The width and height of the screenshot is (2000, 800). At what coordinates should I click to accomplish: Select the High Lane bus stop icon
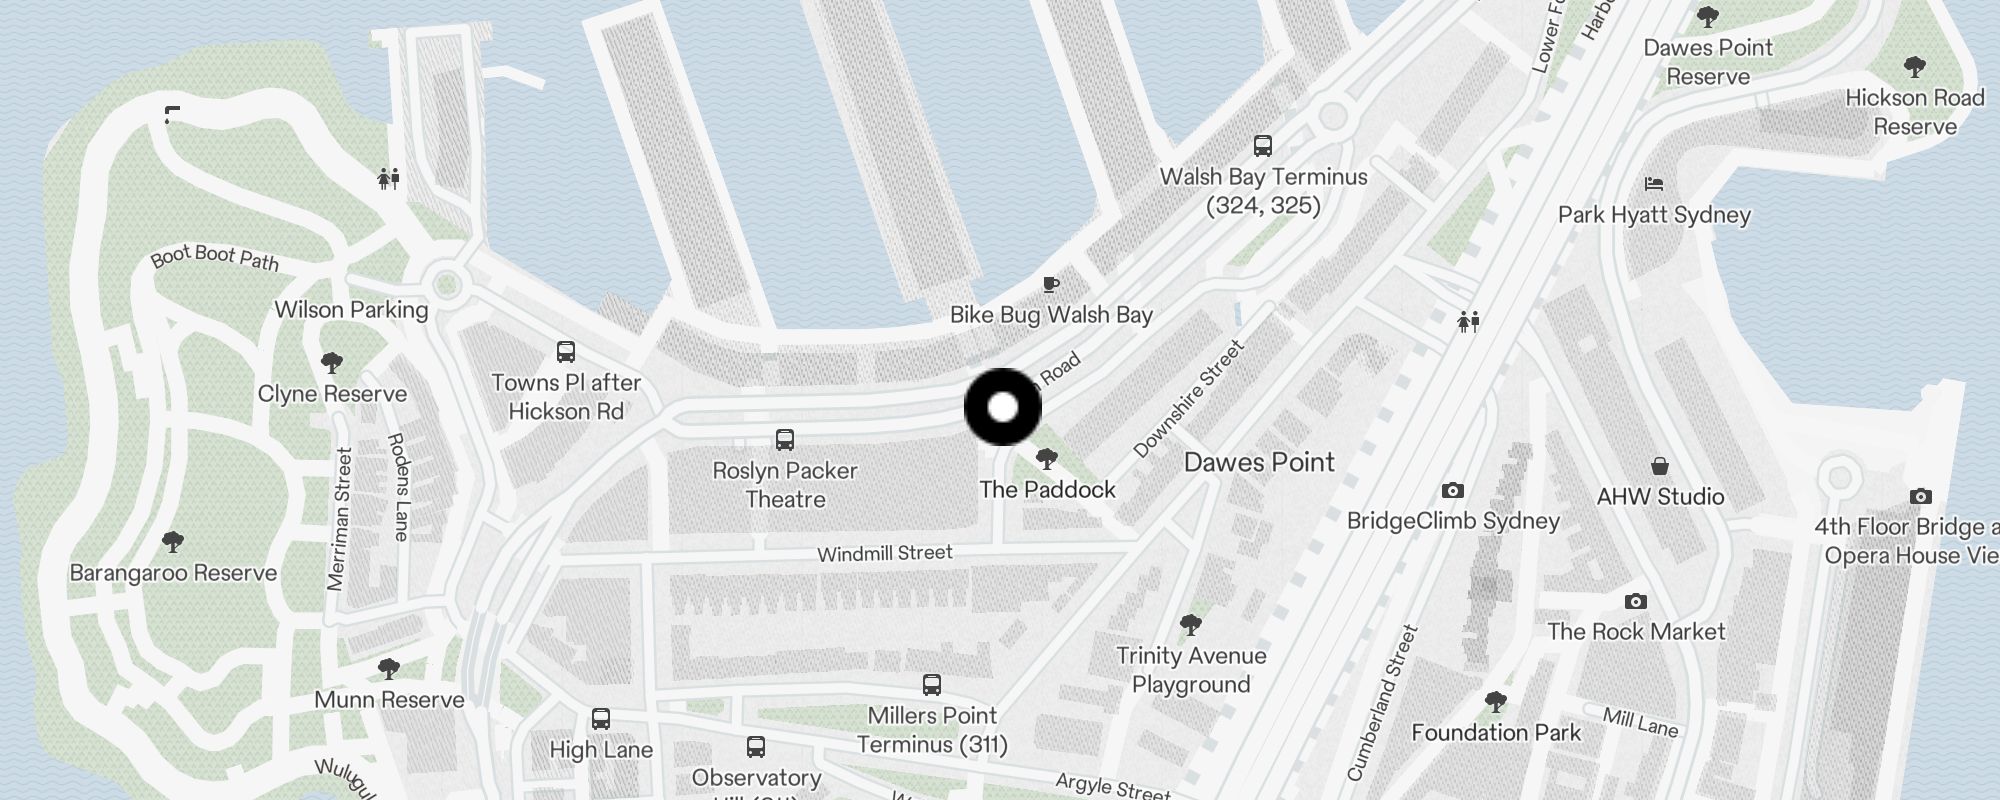601,719
